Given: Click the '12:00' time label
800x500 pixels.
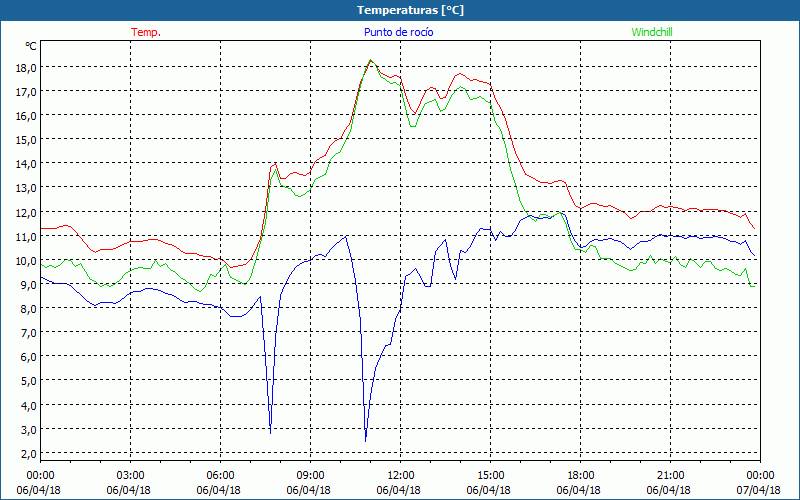Looking at the screenshot, I should click(401, 476).
